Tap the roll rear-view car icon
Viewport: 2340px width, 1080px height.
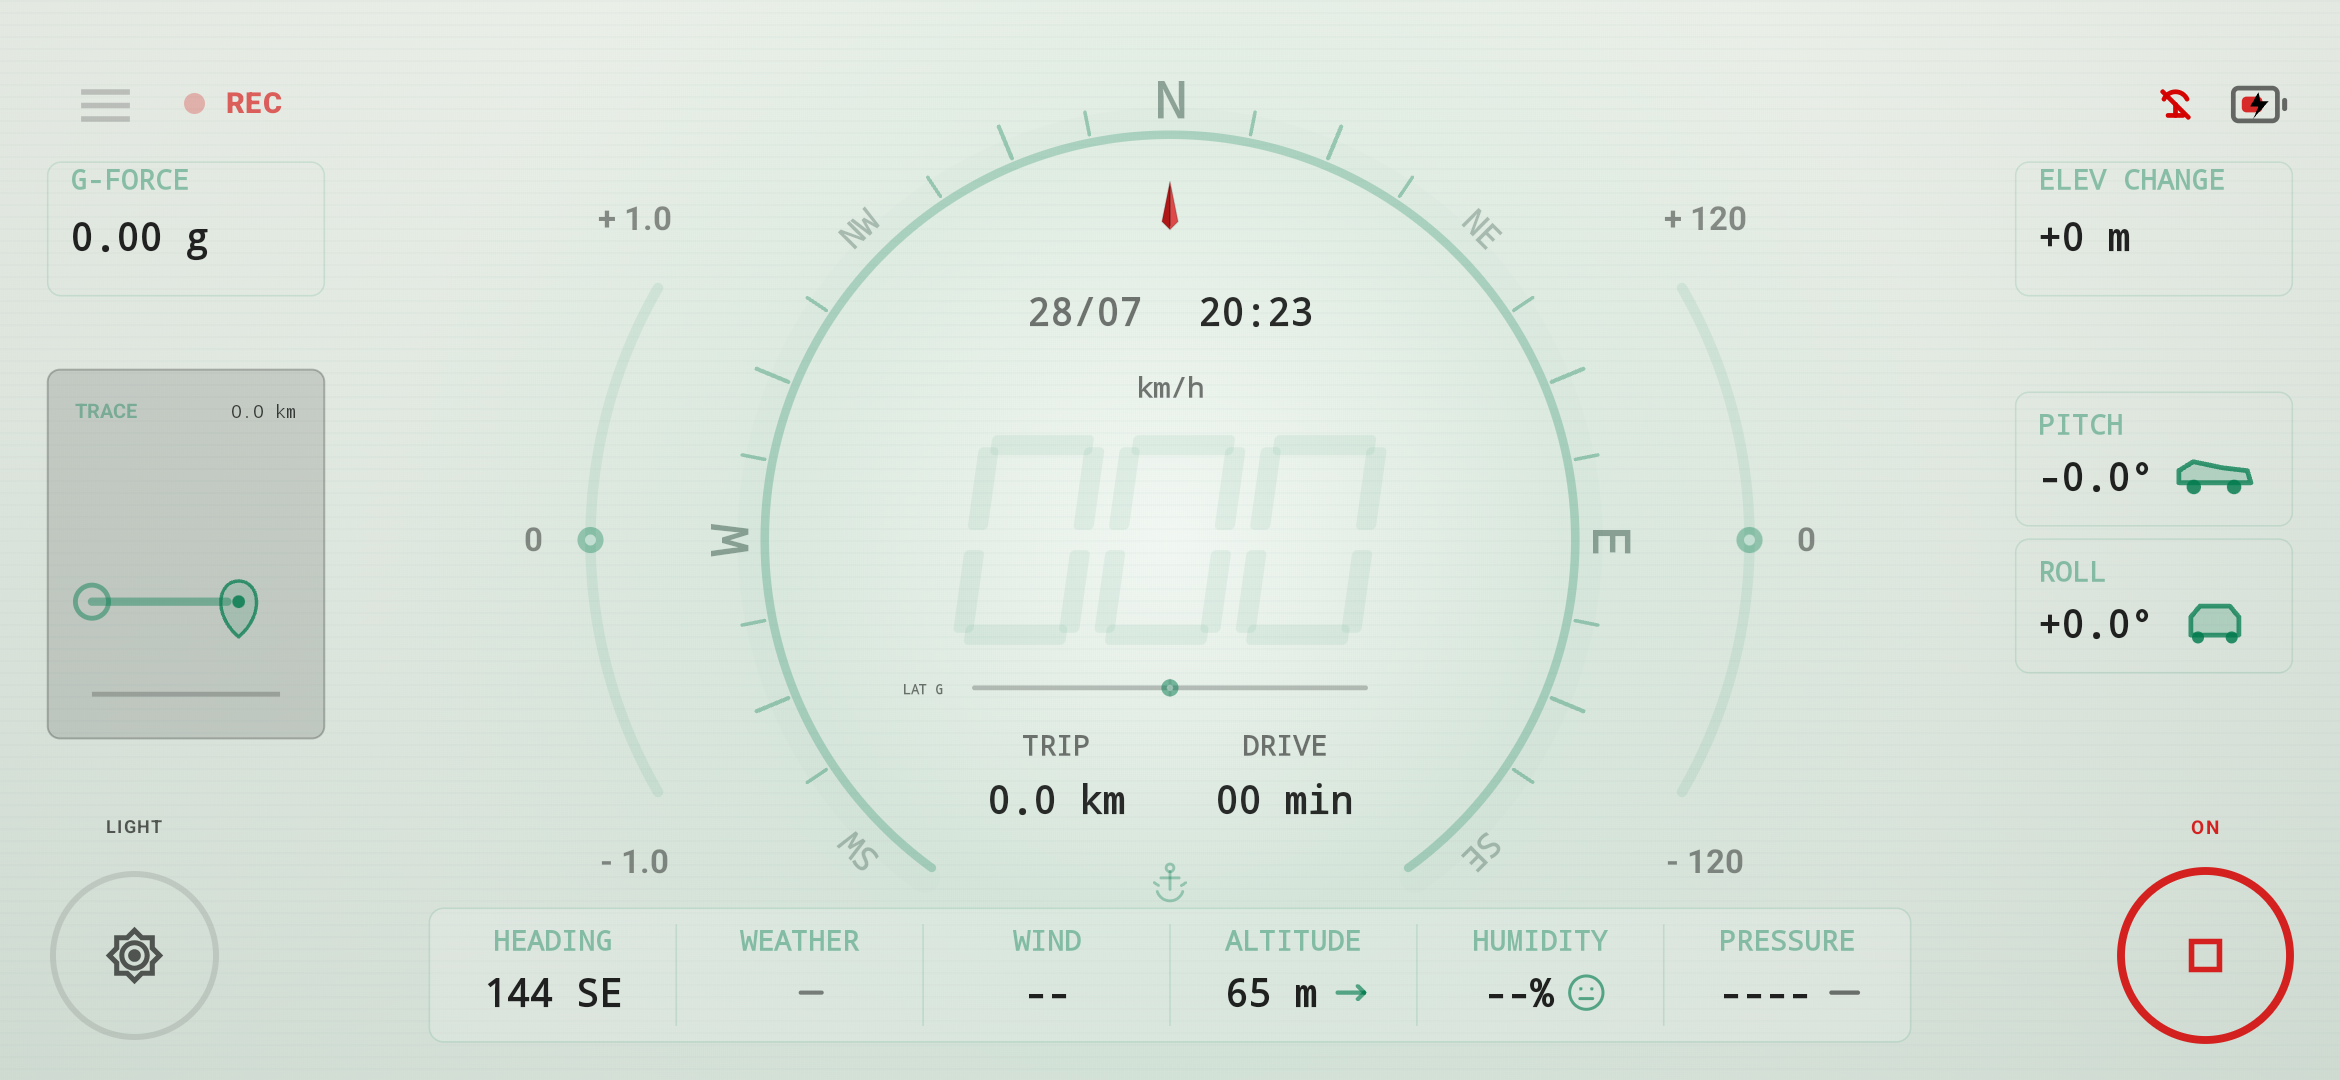pyautogui.click(x=2214, y=624)
